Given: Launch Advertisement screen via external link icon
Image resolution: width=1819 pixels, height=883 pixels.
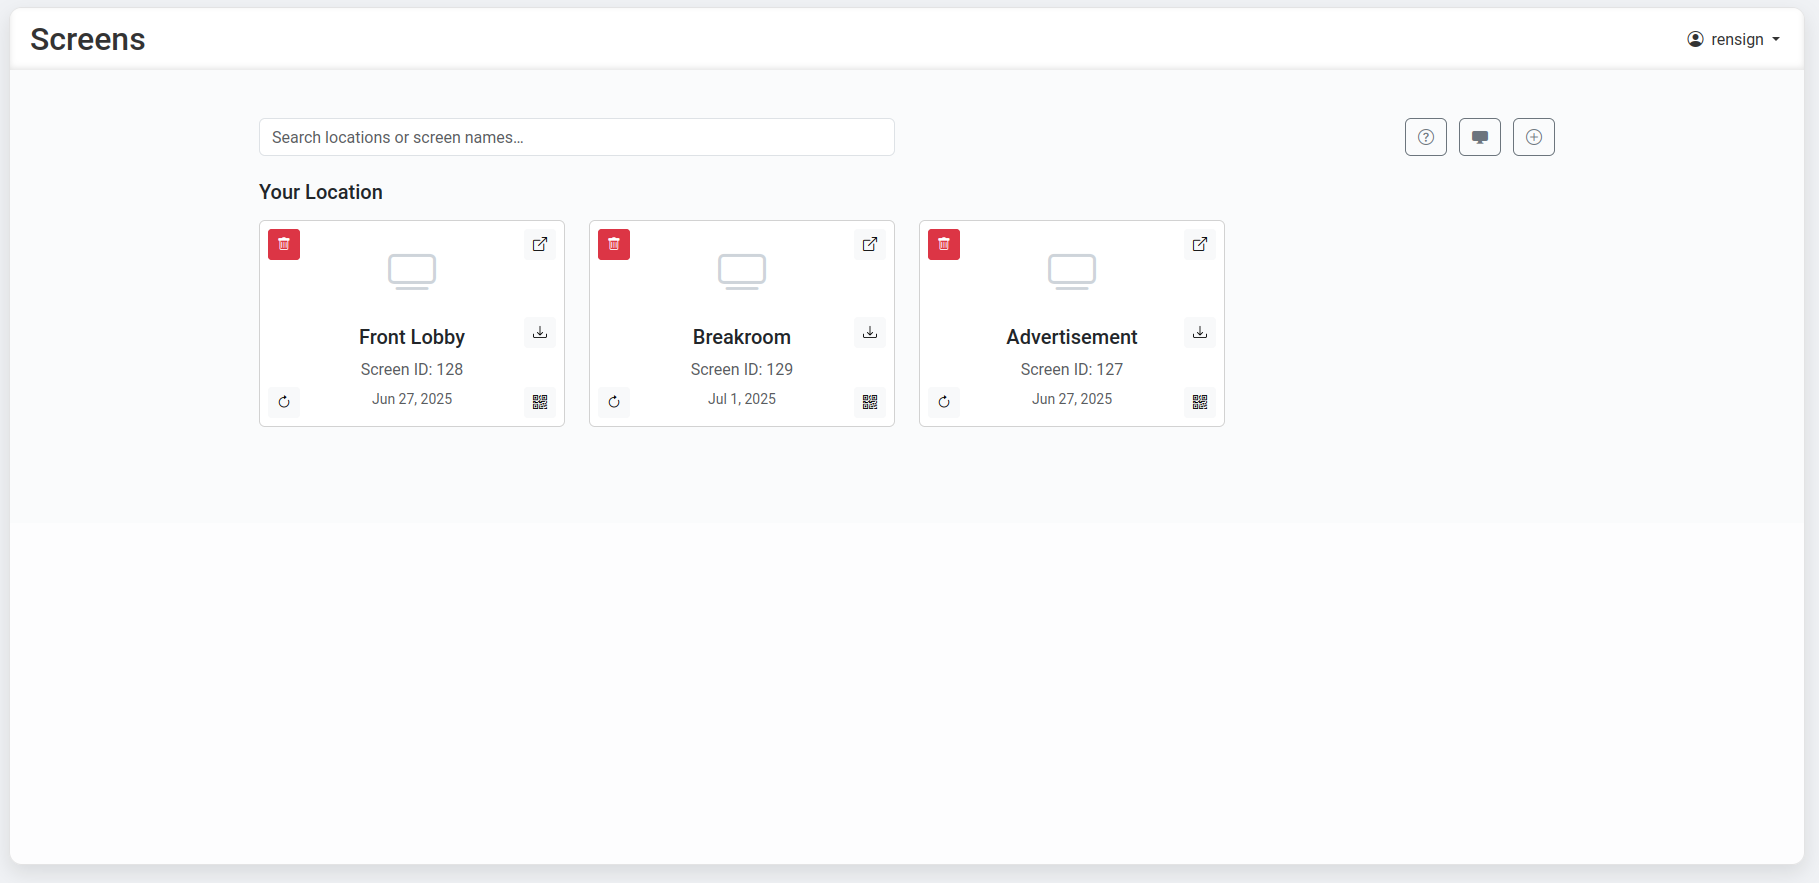Looking at the screenshot, I should (1200, 244).
